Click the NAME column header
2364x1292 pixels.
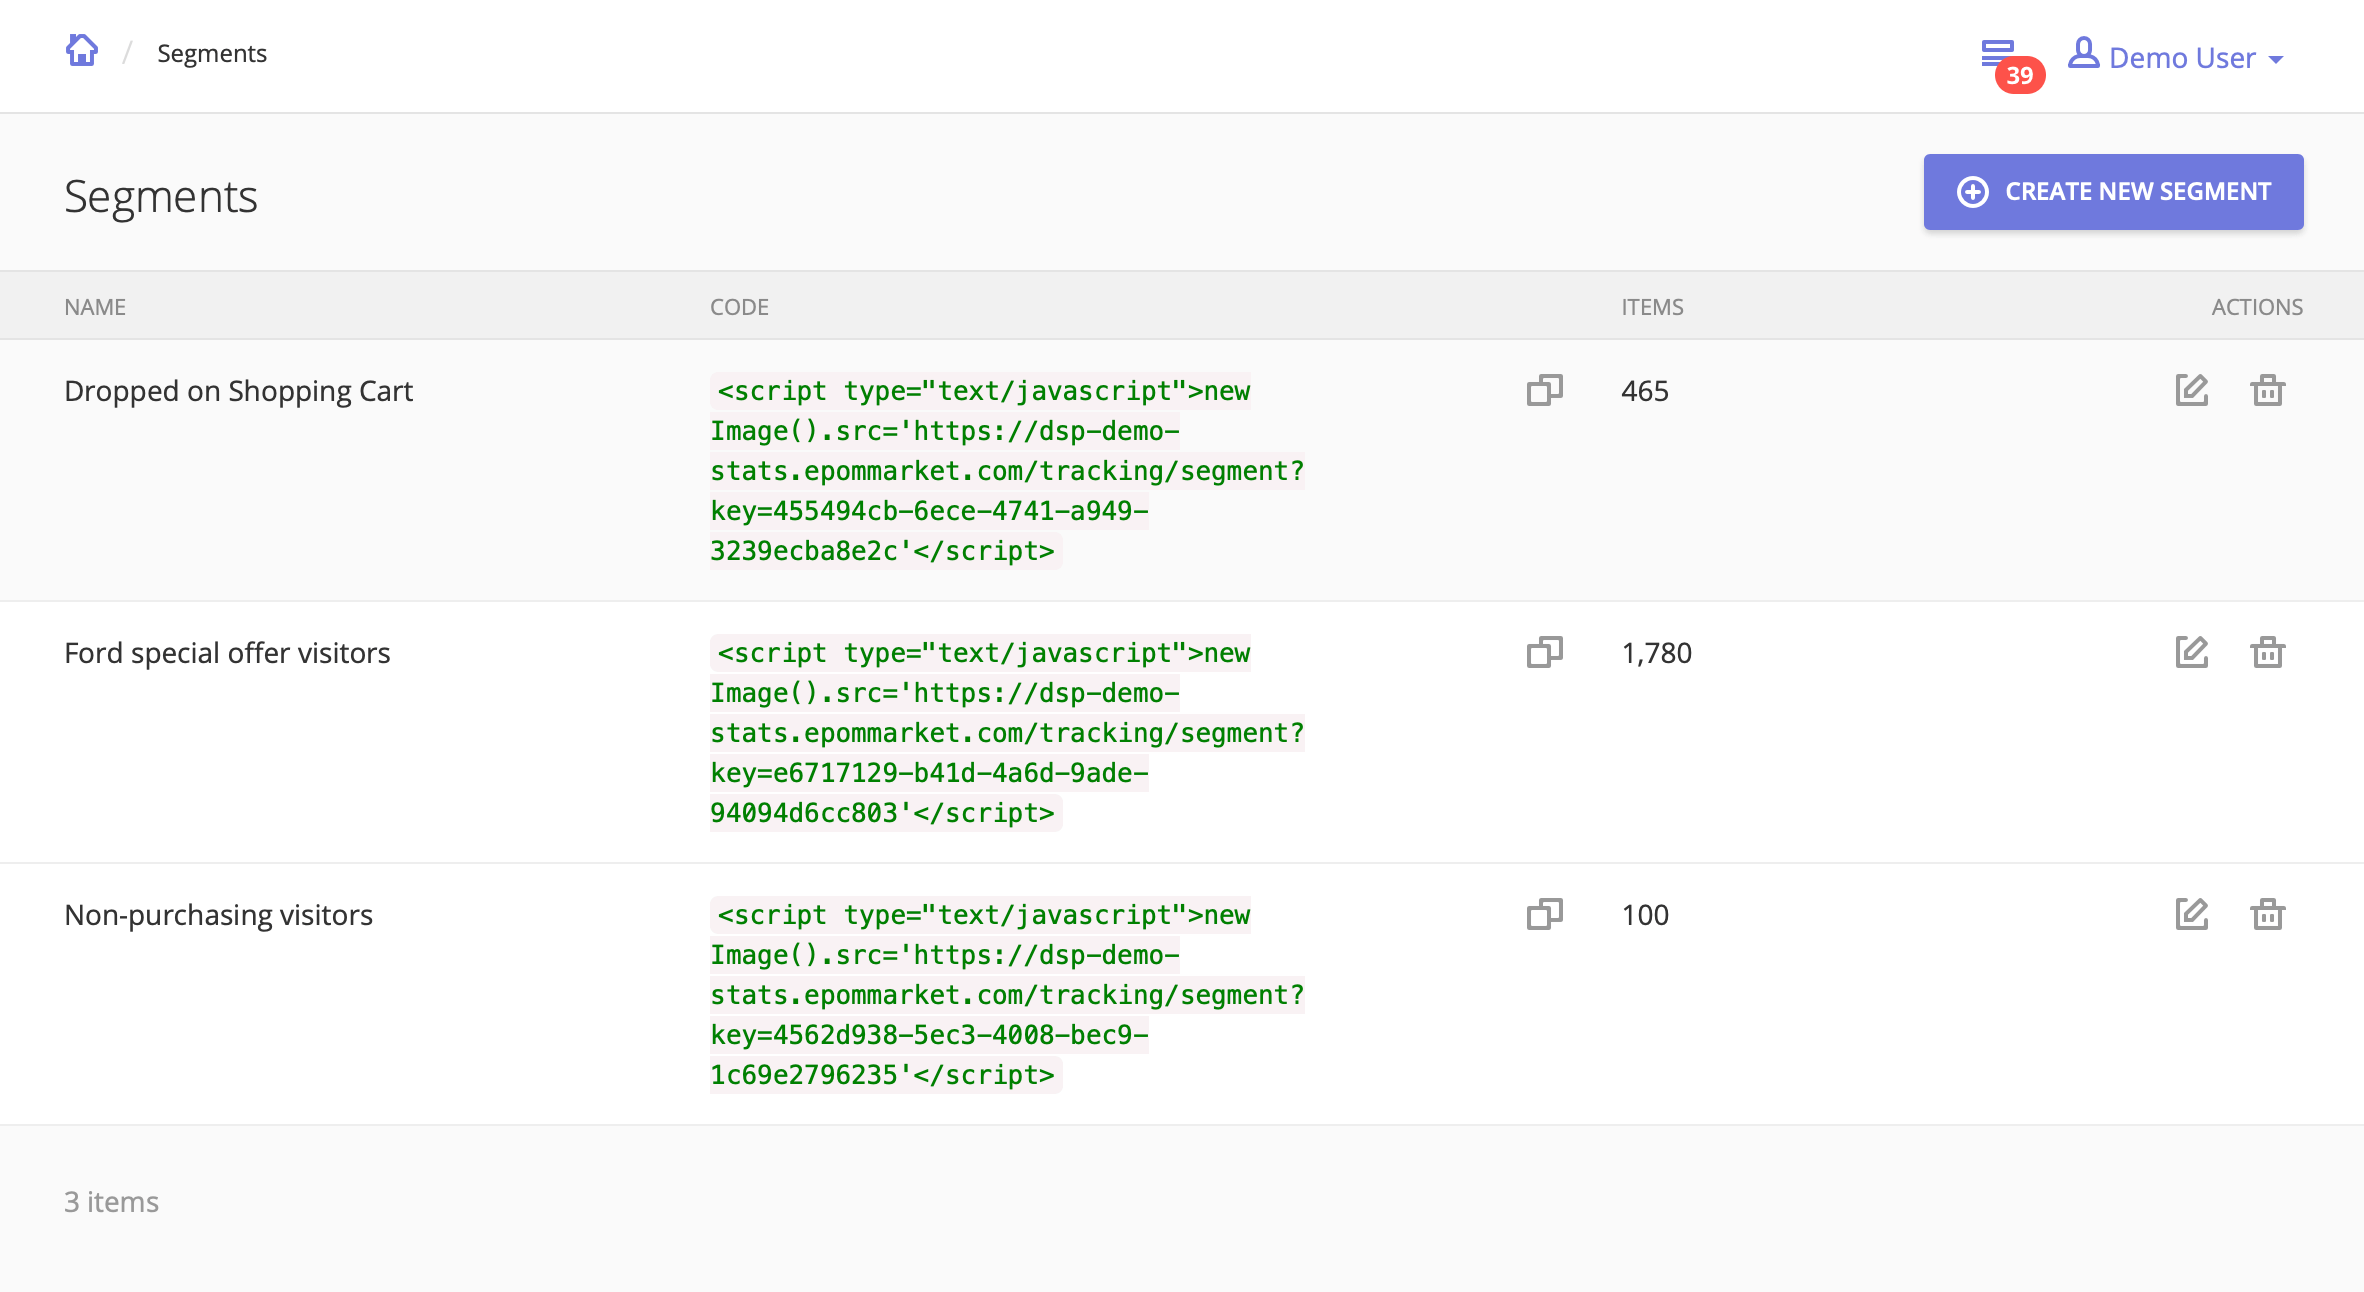click(x=95, y=307)
